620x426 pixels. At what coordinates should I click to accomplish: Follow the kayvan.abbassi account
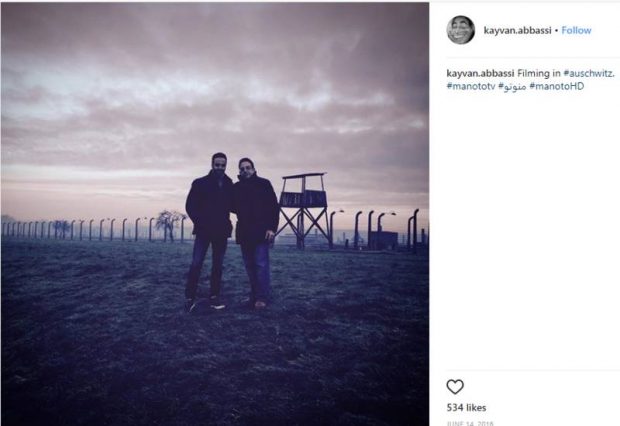click(x=576, y=30)
